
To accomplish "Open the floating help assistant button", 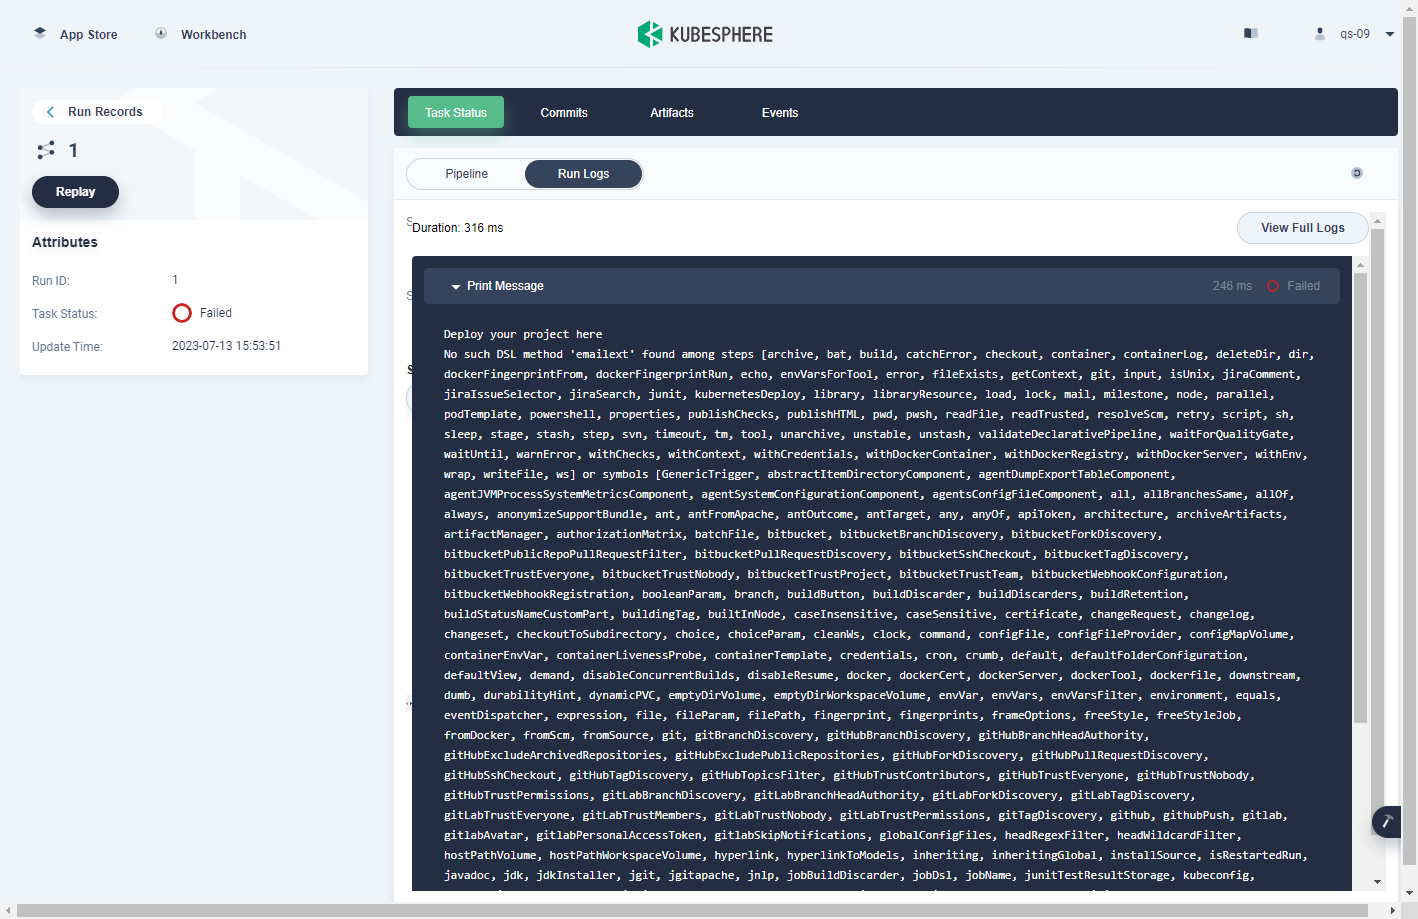I will pos(1386,822).
